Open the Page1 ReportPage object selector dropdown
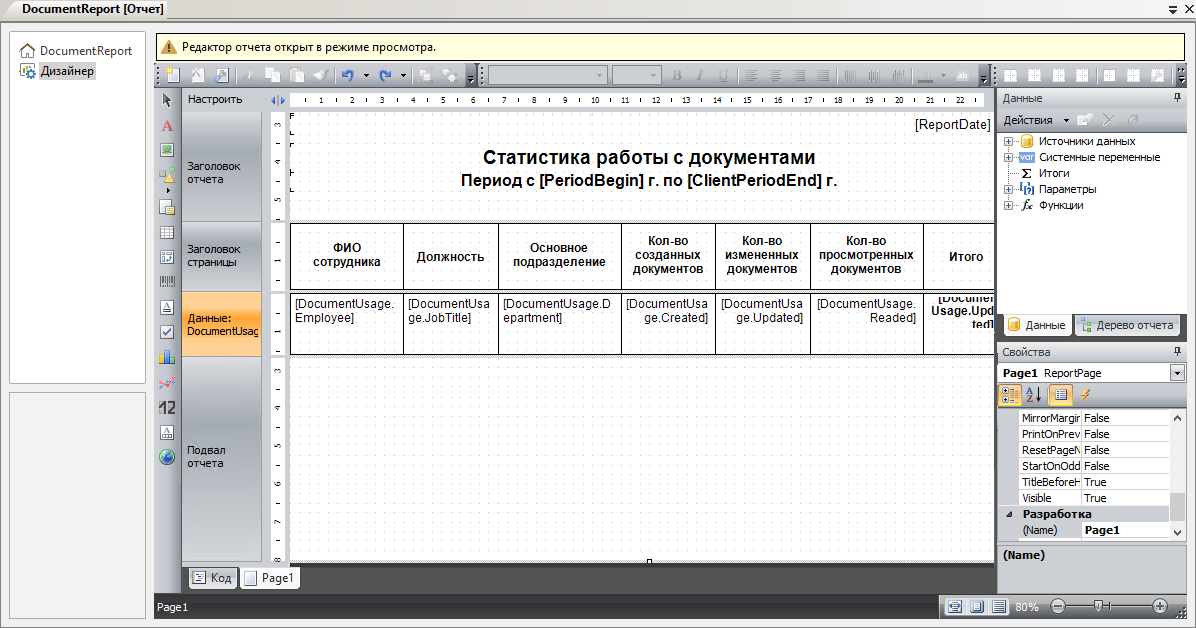Viewport: 1196px width, 628px height. [1177, 373]
